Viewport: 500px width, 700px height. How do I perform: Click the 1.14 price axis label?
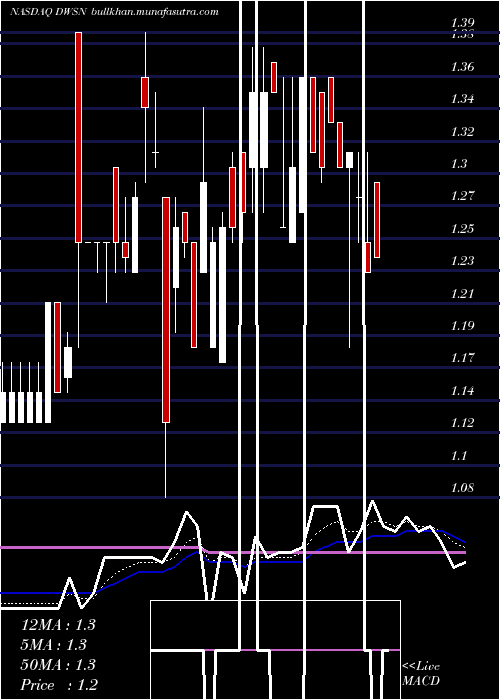click(462, 391)
